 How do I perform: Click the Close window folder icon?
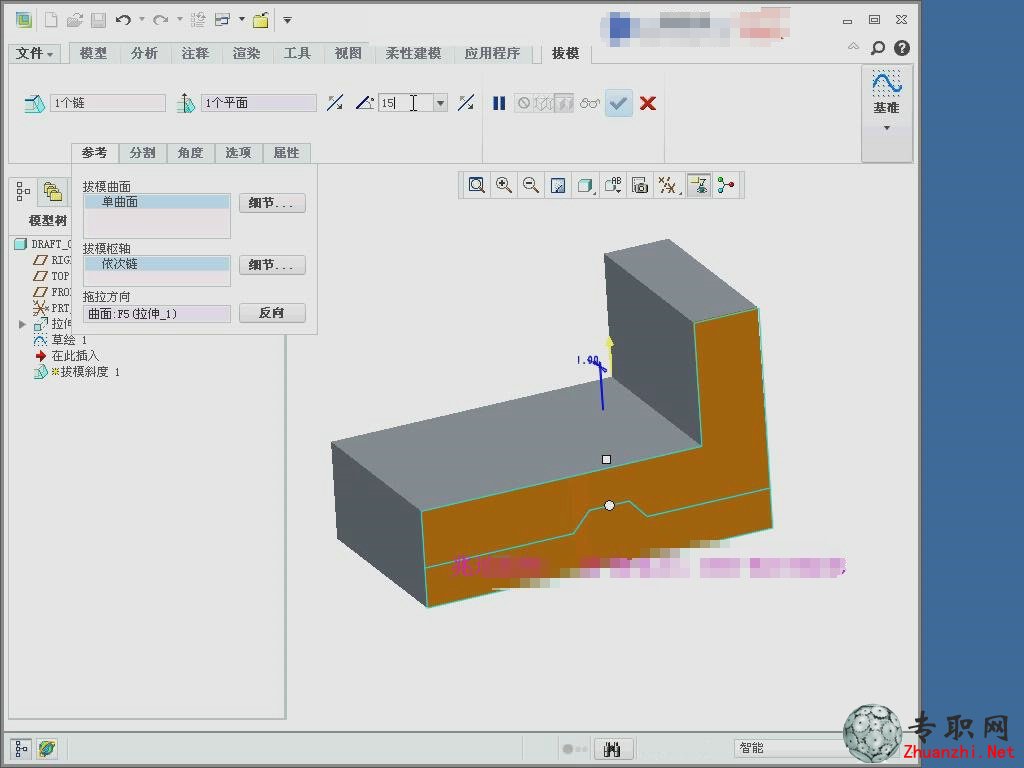coord(261,20)
